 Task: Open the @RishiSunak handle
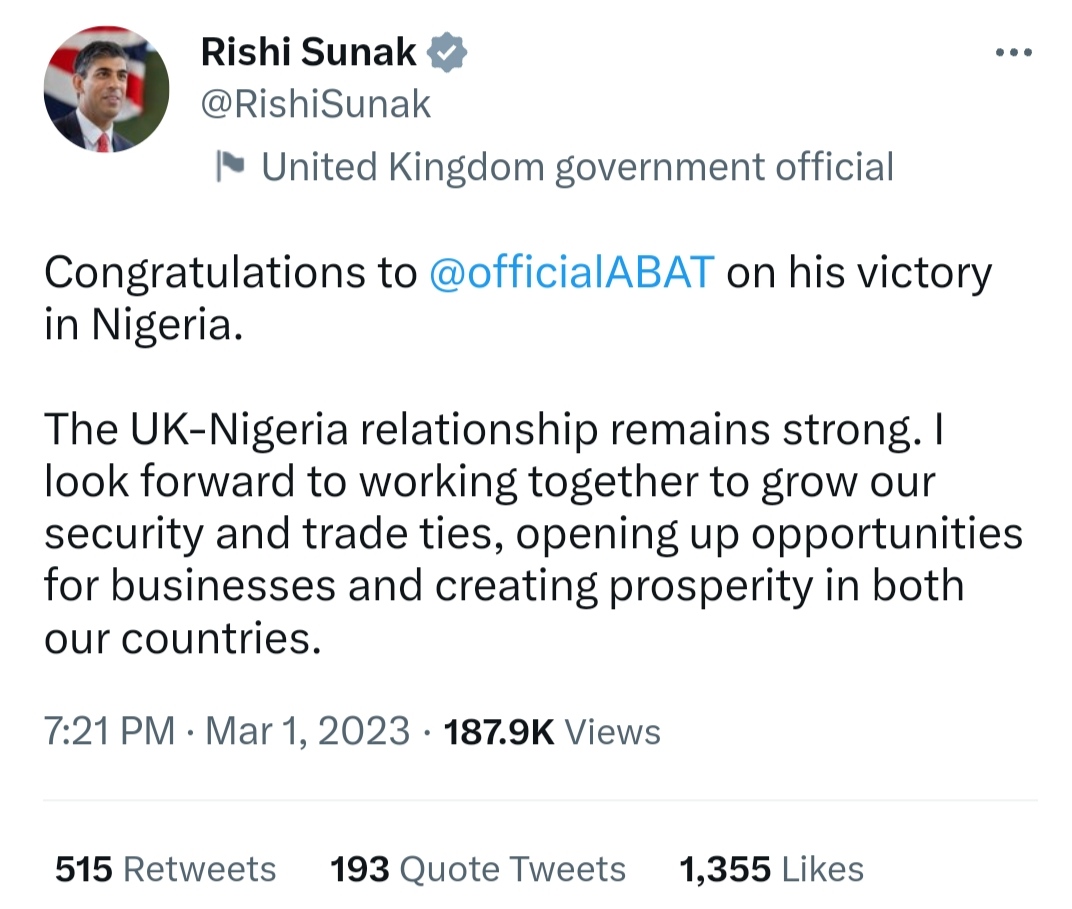coord(316,104)
